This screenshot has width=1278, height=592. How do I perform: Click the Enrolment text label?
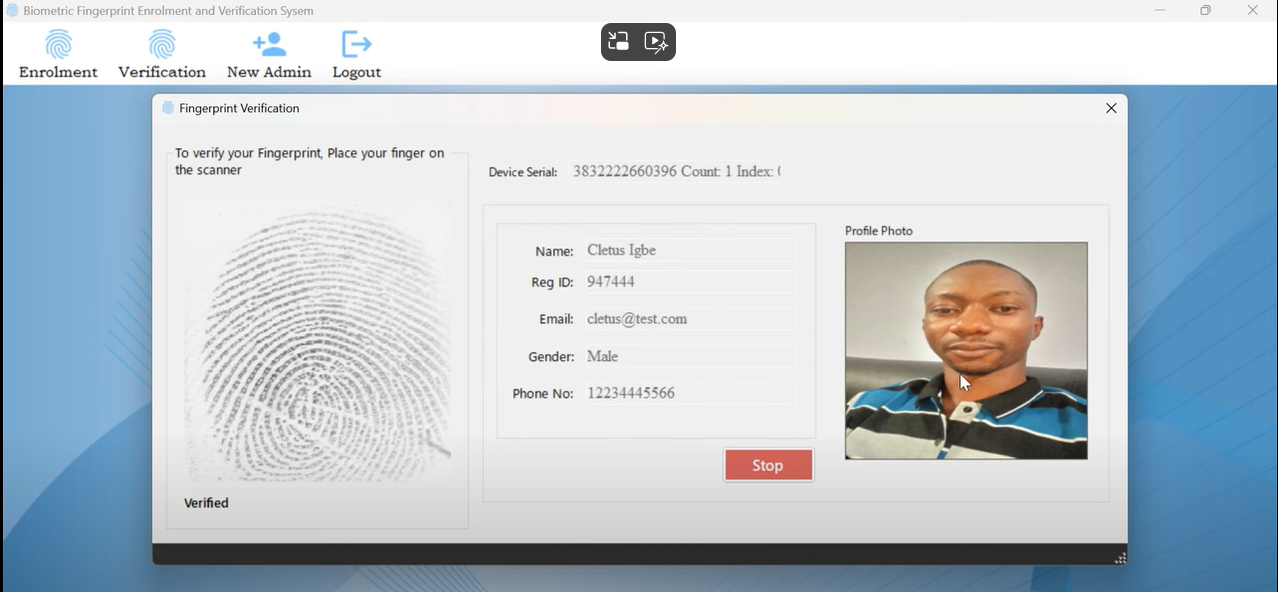click(x=58, y=72)
